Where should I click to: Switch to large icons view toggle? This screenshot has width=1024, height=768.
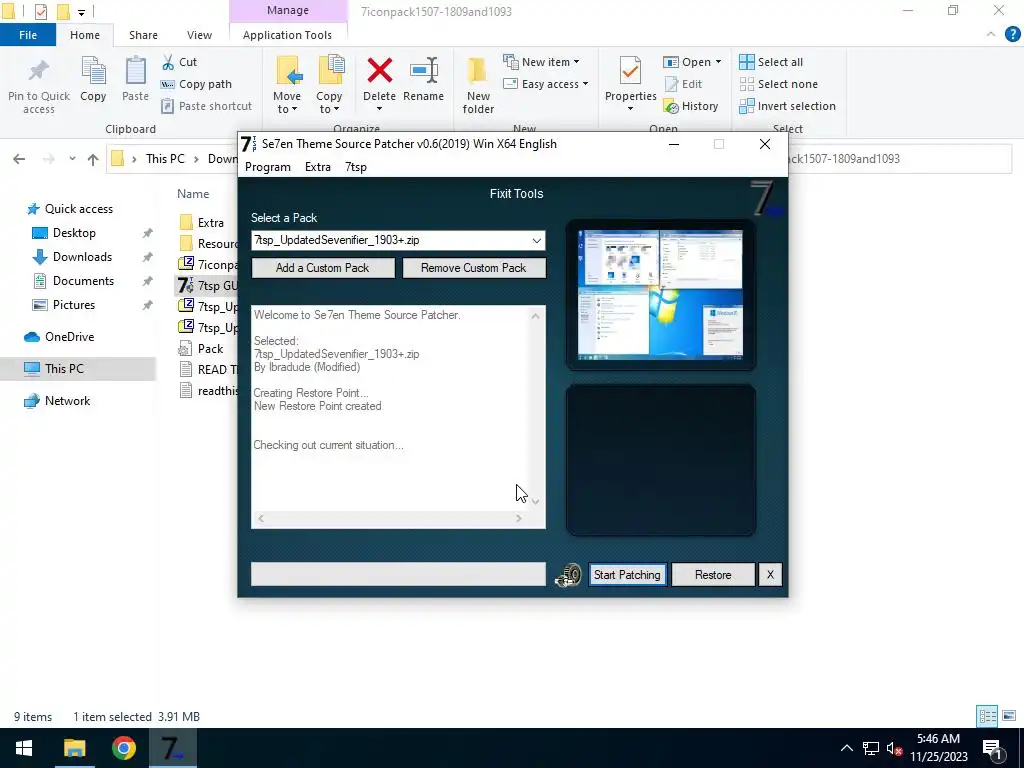1009,716
